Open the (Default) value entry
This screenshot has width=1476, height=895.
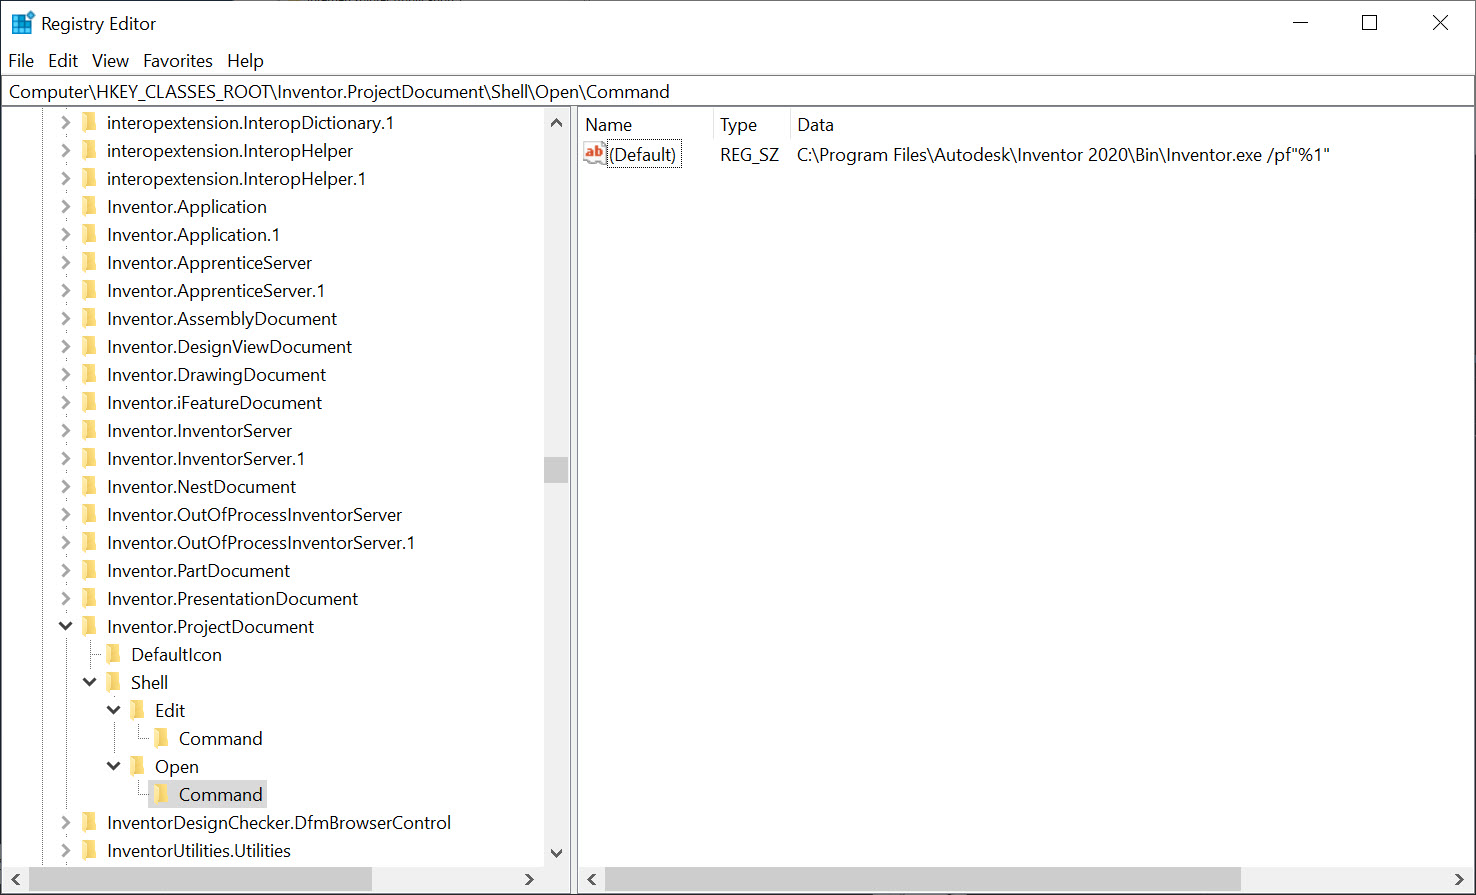pos(644,154)
